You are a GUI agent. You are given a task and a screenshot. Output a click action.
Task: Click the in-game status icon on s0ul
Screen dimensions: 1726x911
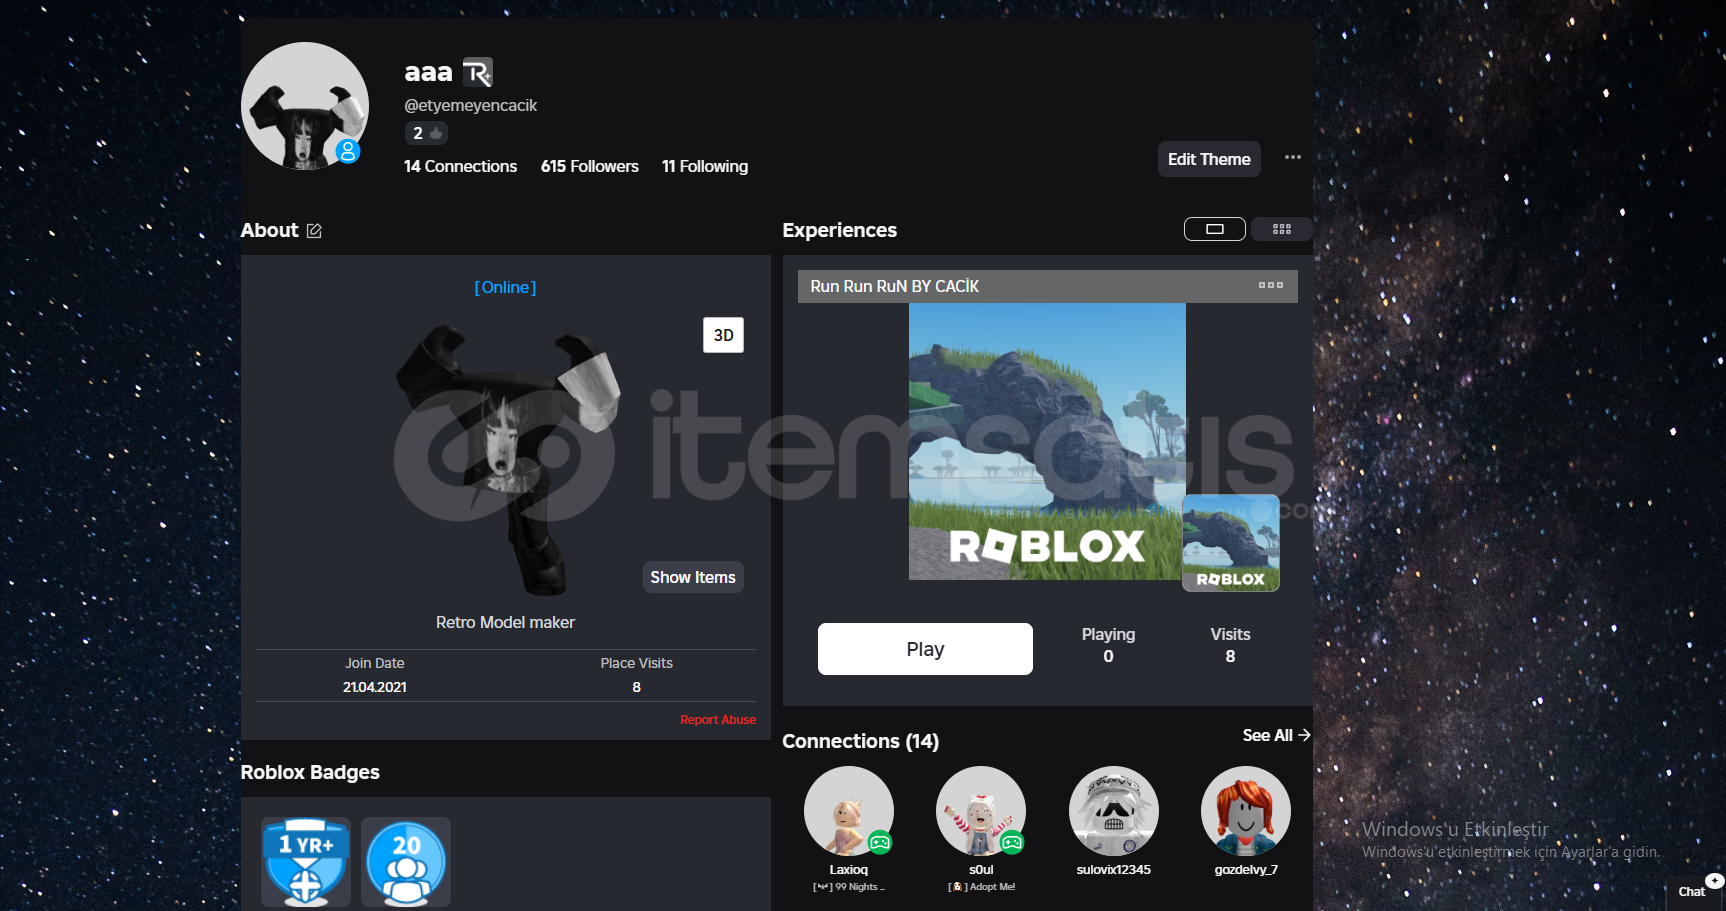(x=1012, y=842)
